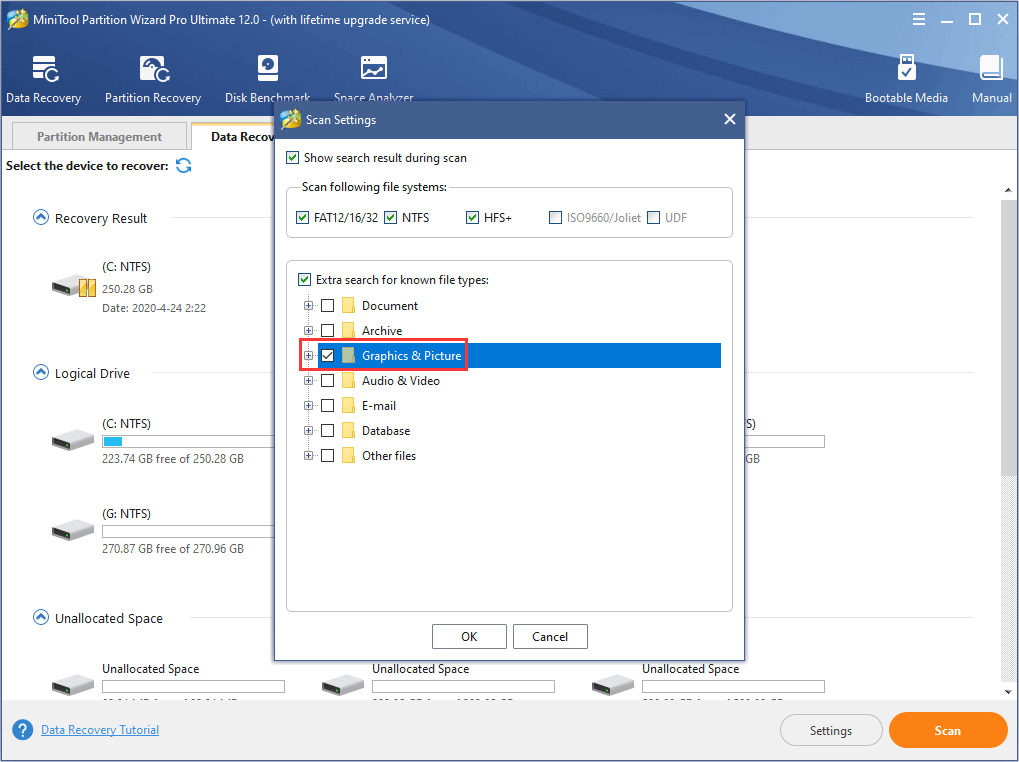The image size is (1019, 762).
Task: Click the scrollbar up arrow
Action: click(1008, 190)
